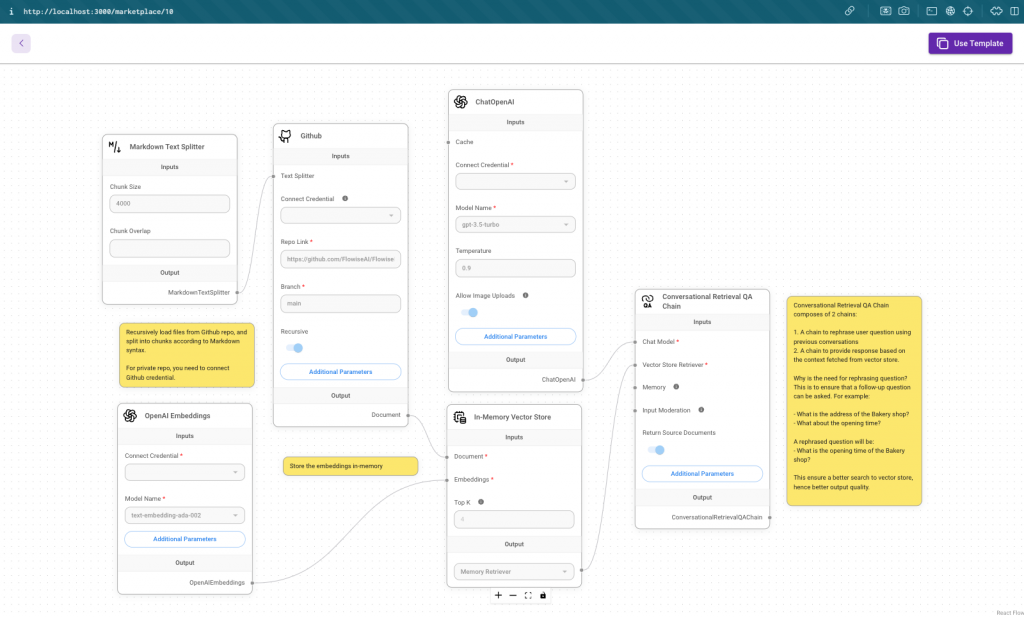
Task: Click the Conversational Retrieval QA Chain explanation note
Action: 854,400
